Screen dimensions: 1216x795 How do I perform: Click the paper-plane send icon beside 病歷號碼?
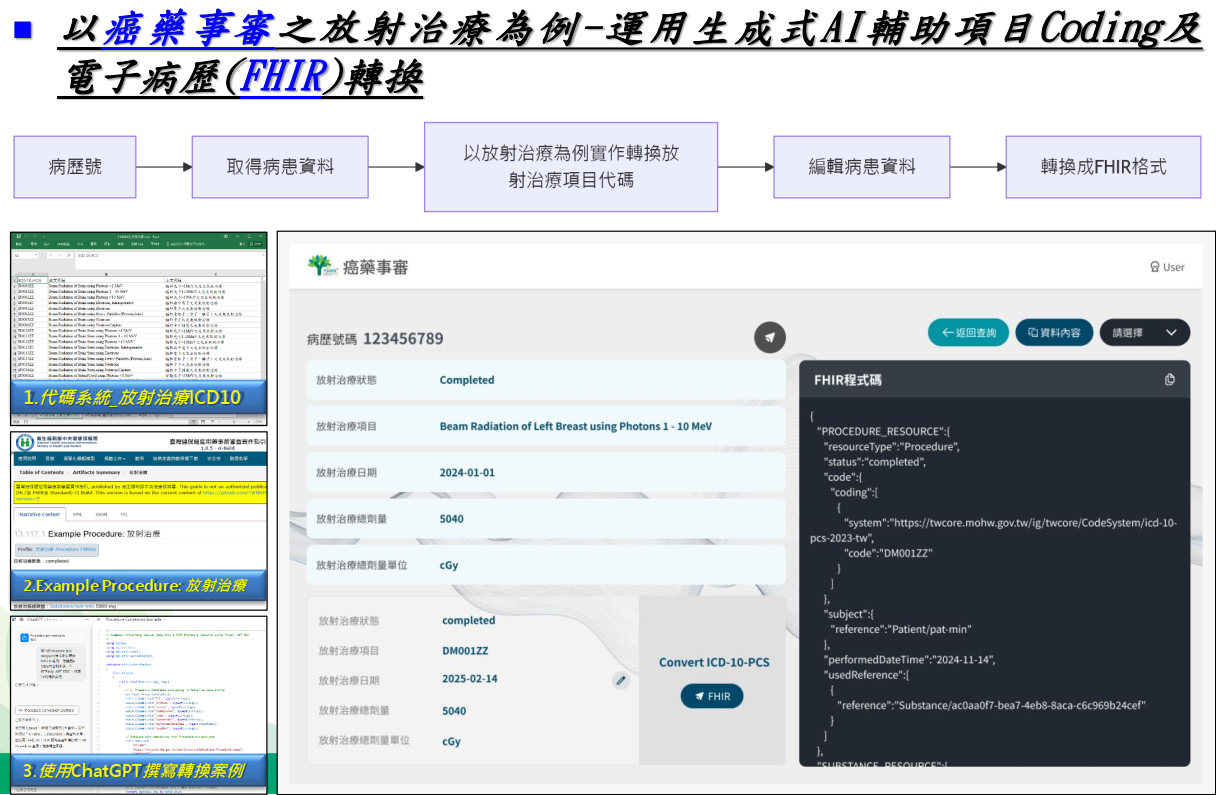[x=769, y=338]
